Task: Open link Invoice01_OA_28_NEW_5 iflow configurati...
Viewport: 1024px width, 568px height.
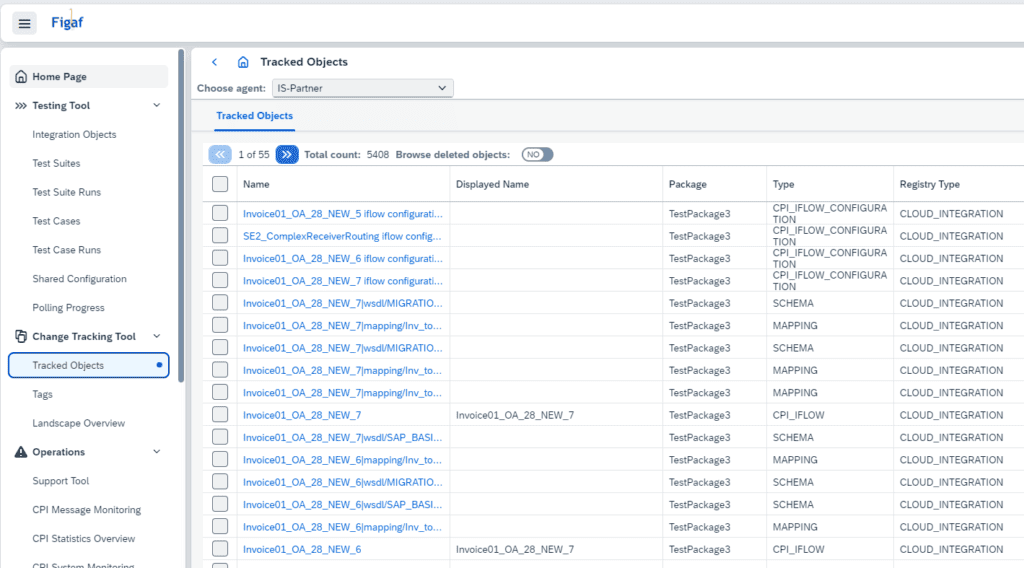Action: [x=343, y=213]
